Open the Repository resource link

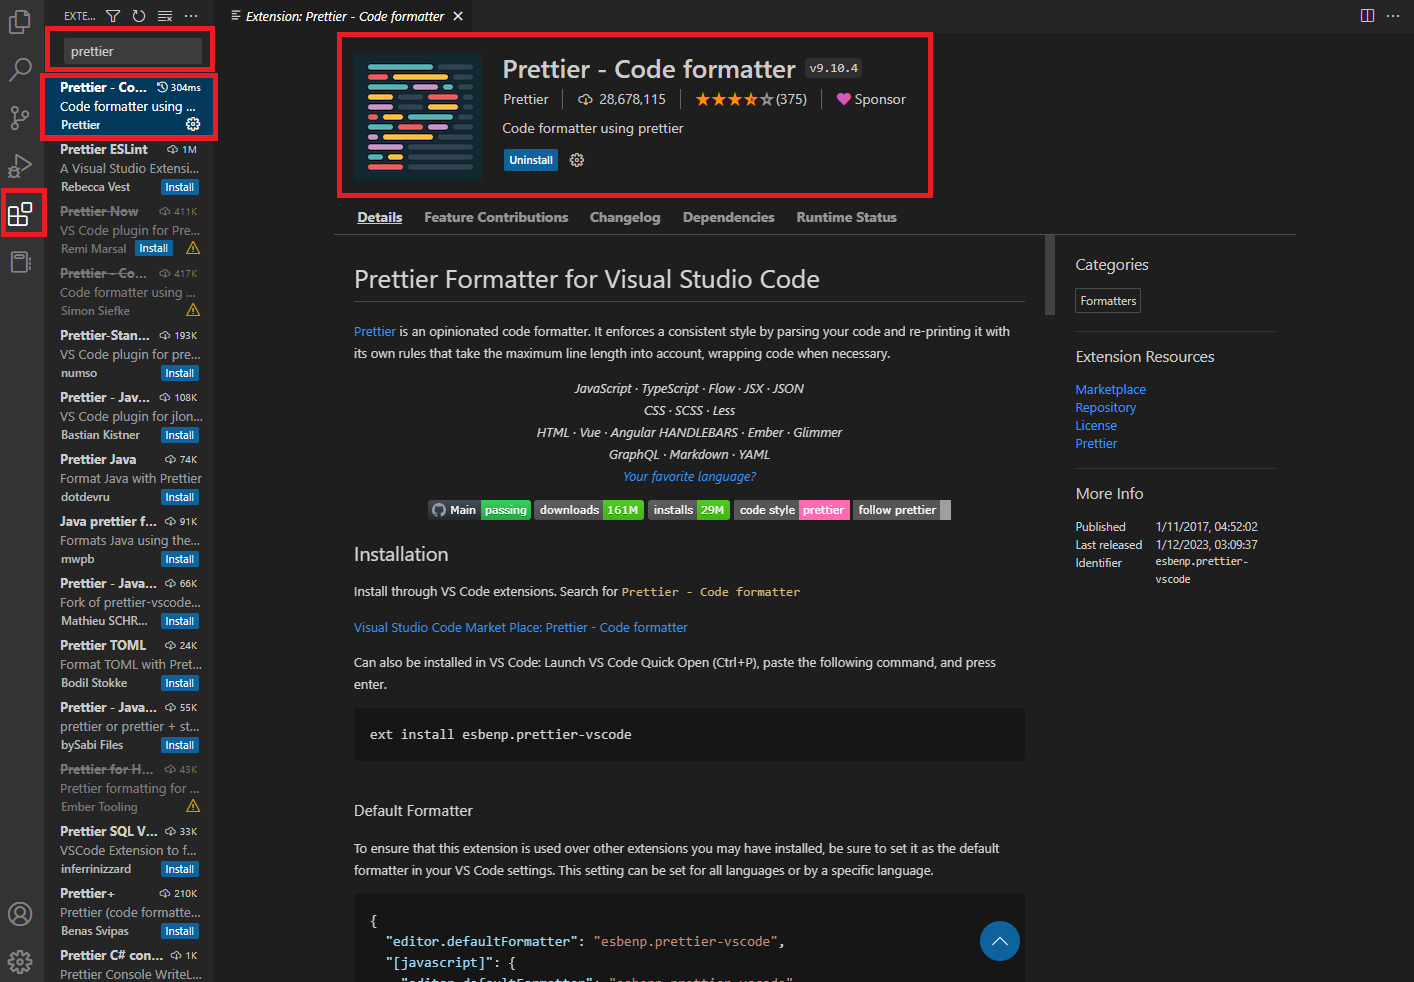click(x=1106, y=407)
